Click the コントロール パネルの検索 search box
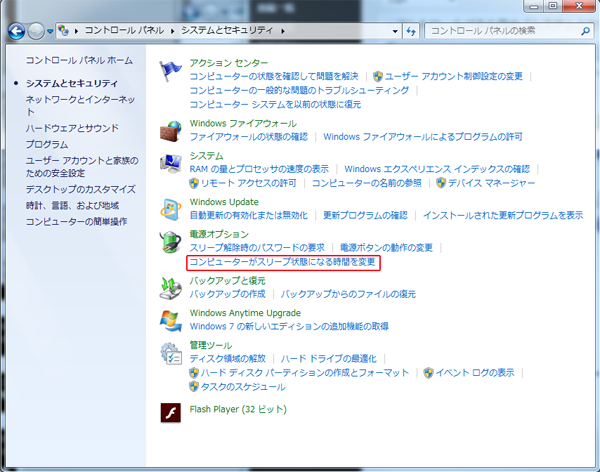600x472 pixels. point(500,32)
